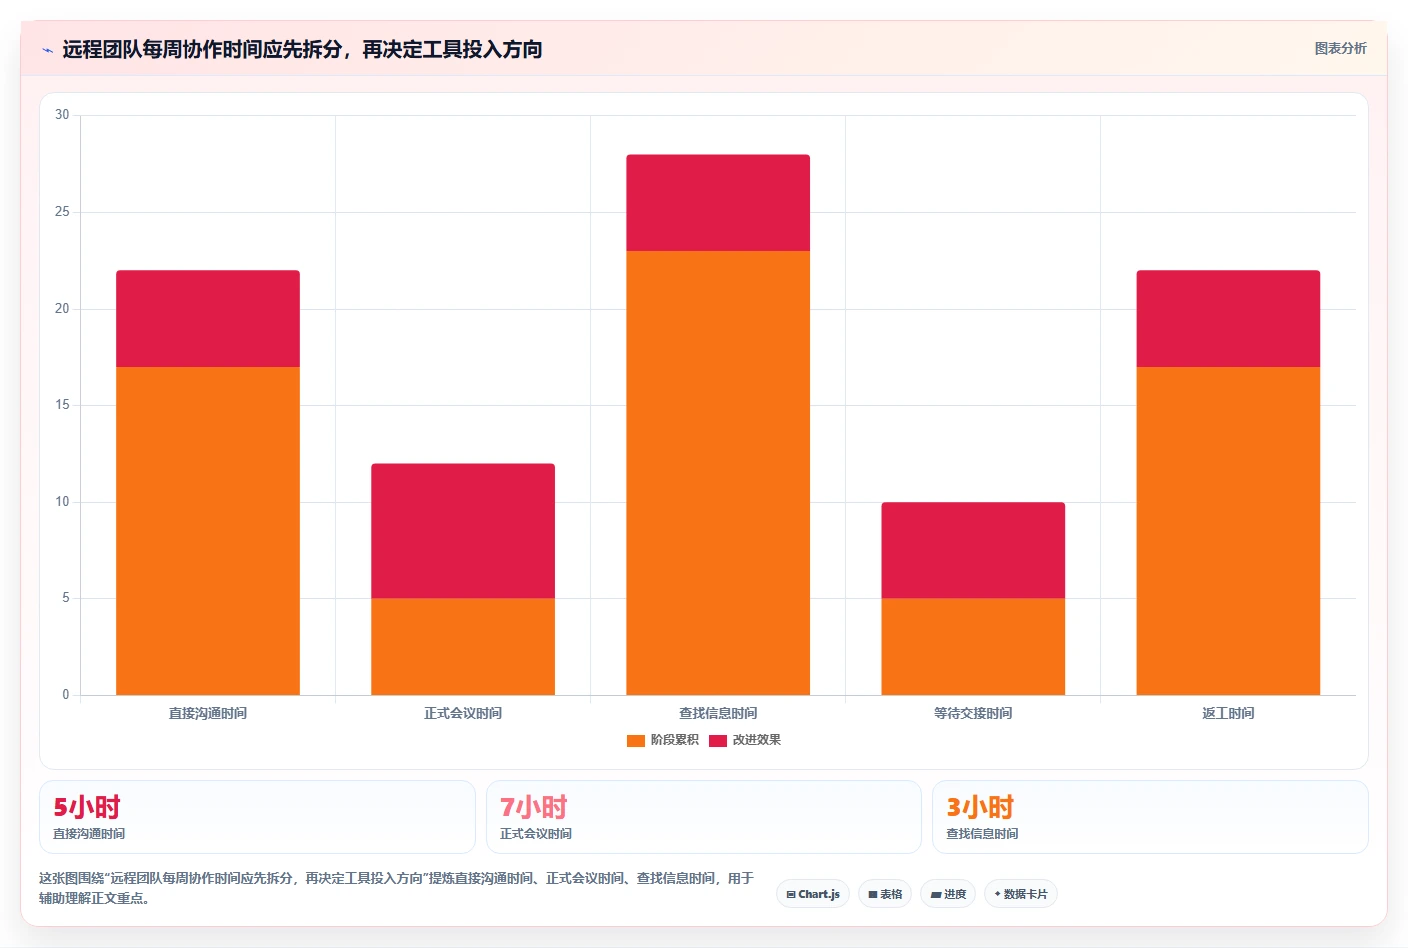Viewport: 1408px width, 948px height.
Task: Select the 数据卡片 tag chip
Action: pos(1021,894)
